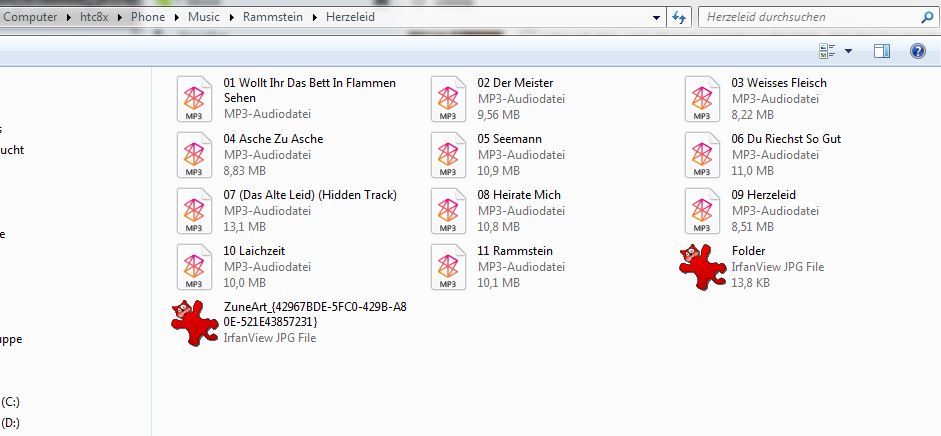This screenshot has width=941, height=436.
Task: Click the file name '11 Rammstein'
Action: [x=515, y=251]
